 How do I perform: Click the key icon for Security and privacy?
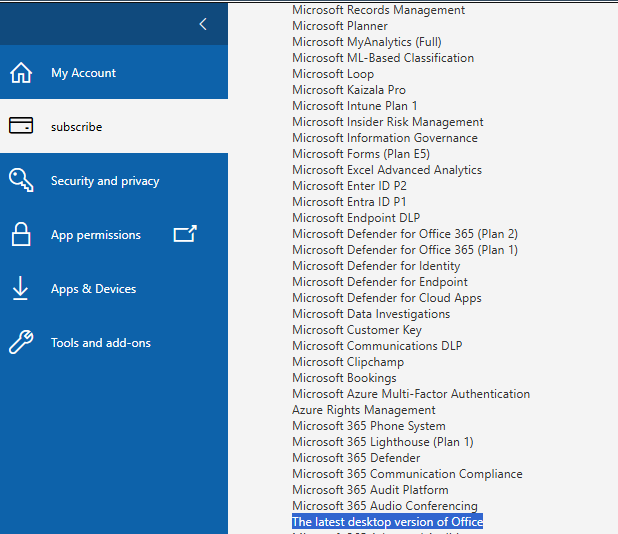pos(21,180)
